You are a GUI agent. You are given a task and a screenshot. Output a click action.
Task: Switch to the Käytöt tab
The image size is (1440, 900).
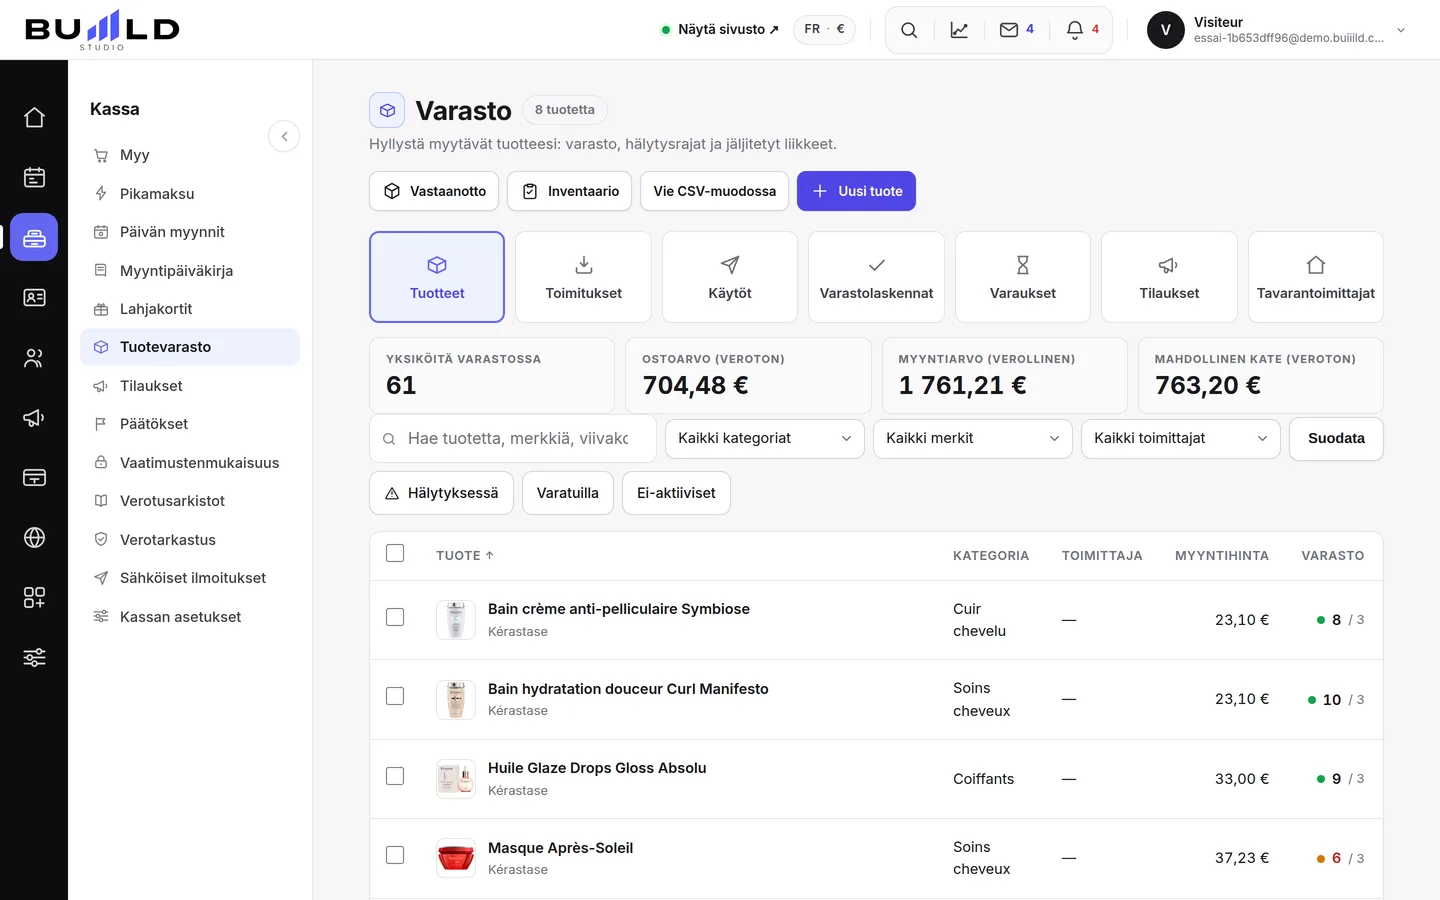click(x=730, y=277)
